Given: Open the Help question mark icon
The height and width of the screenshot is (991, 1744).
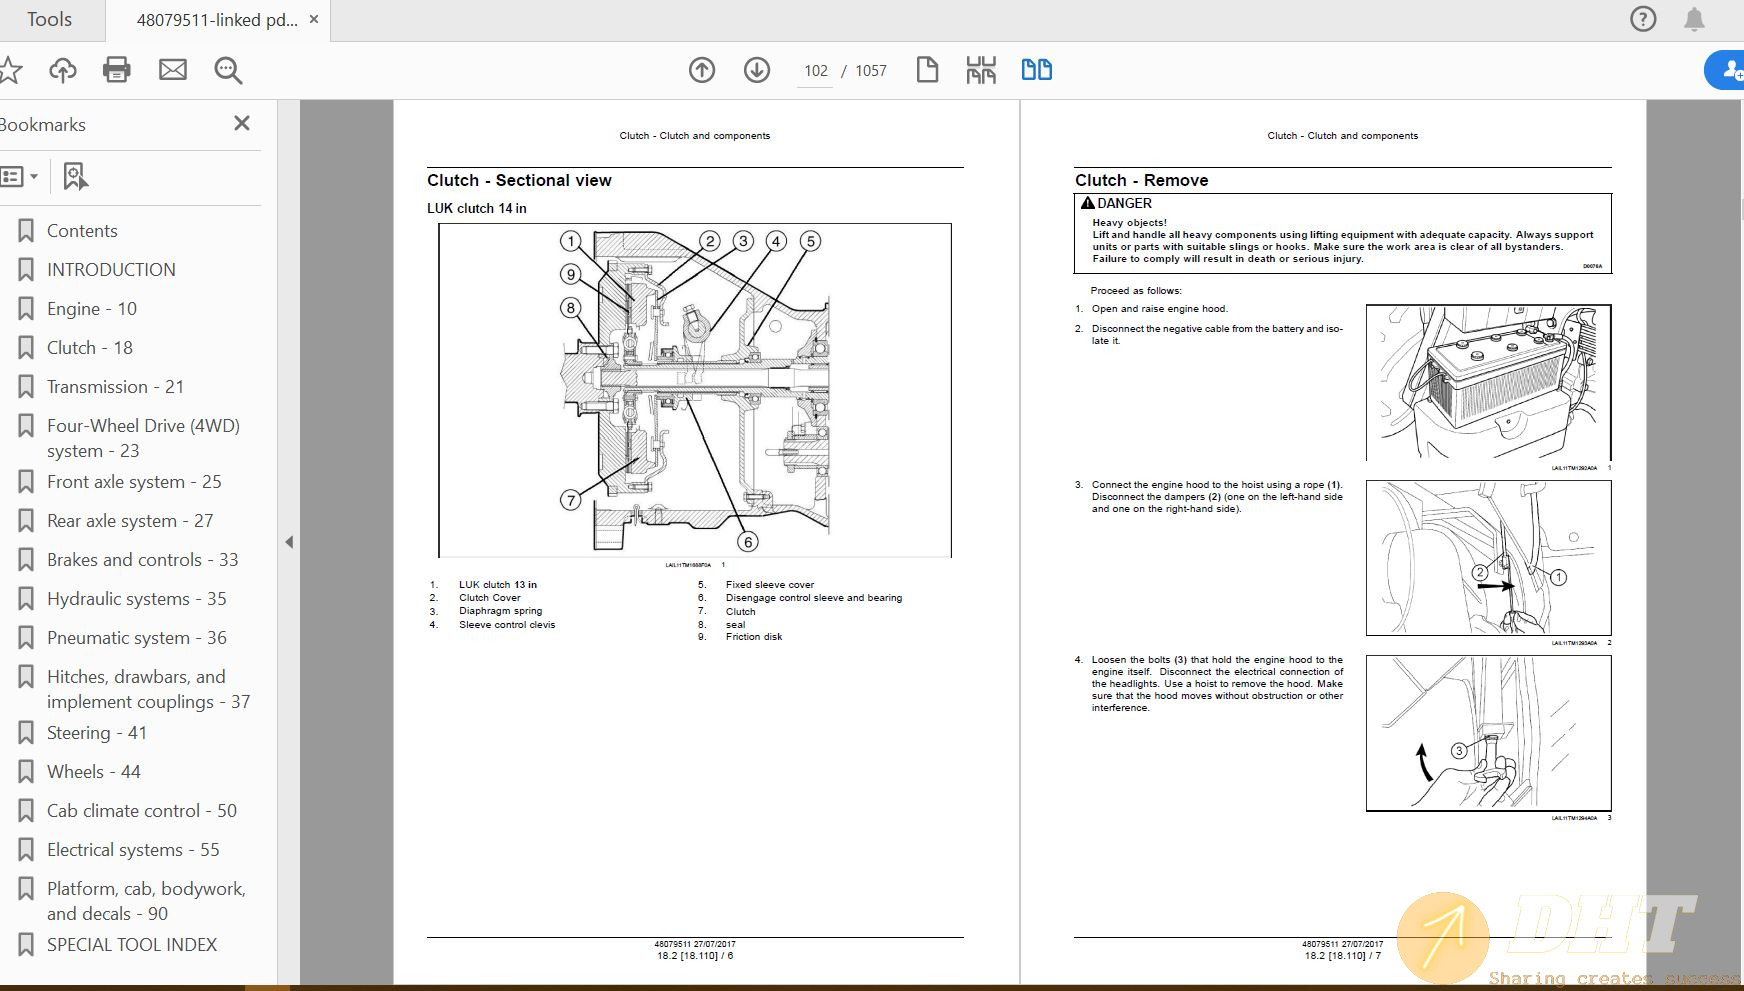Looking at the screenshot, I should (x=1643, y=19).
